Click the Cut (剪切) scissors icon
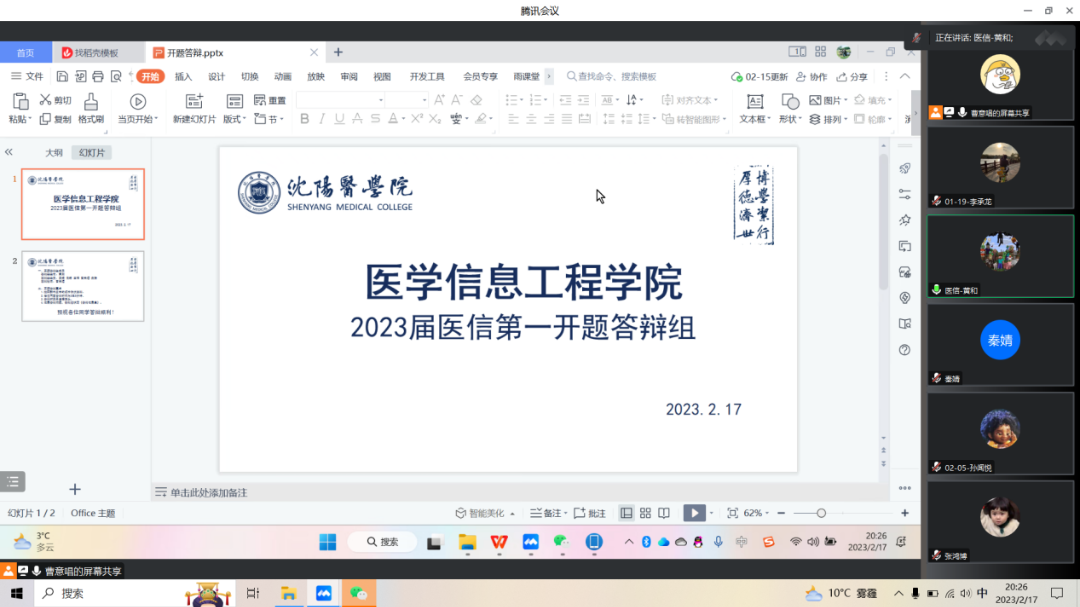Viewport: 1080px width, 607px height. pos(45,100)
